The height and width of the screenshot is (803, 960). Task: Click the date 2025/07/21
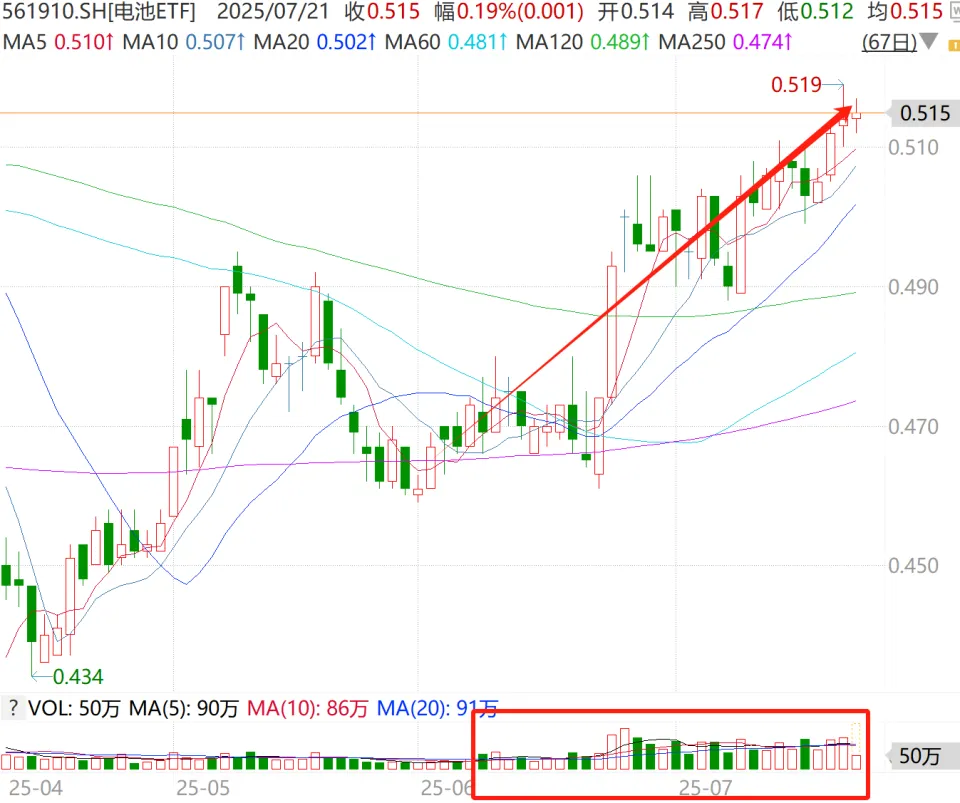[272, 12]
